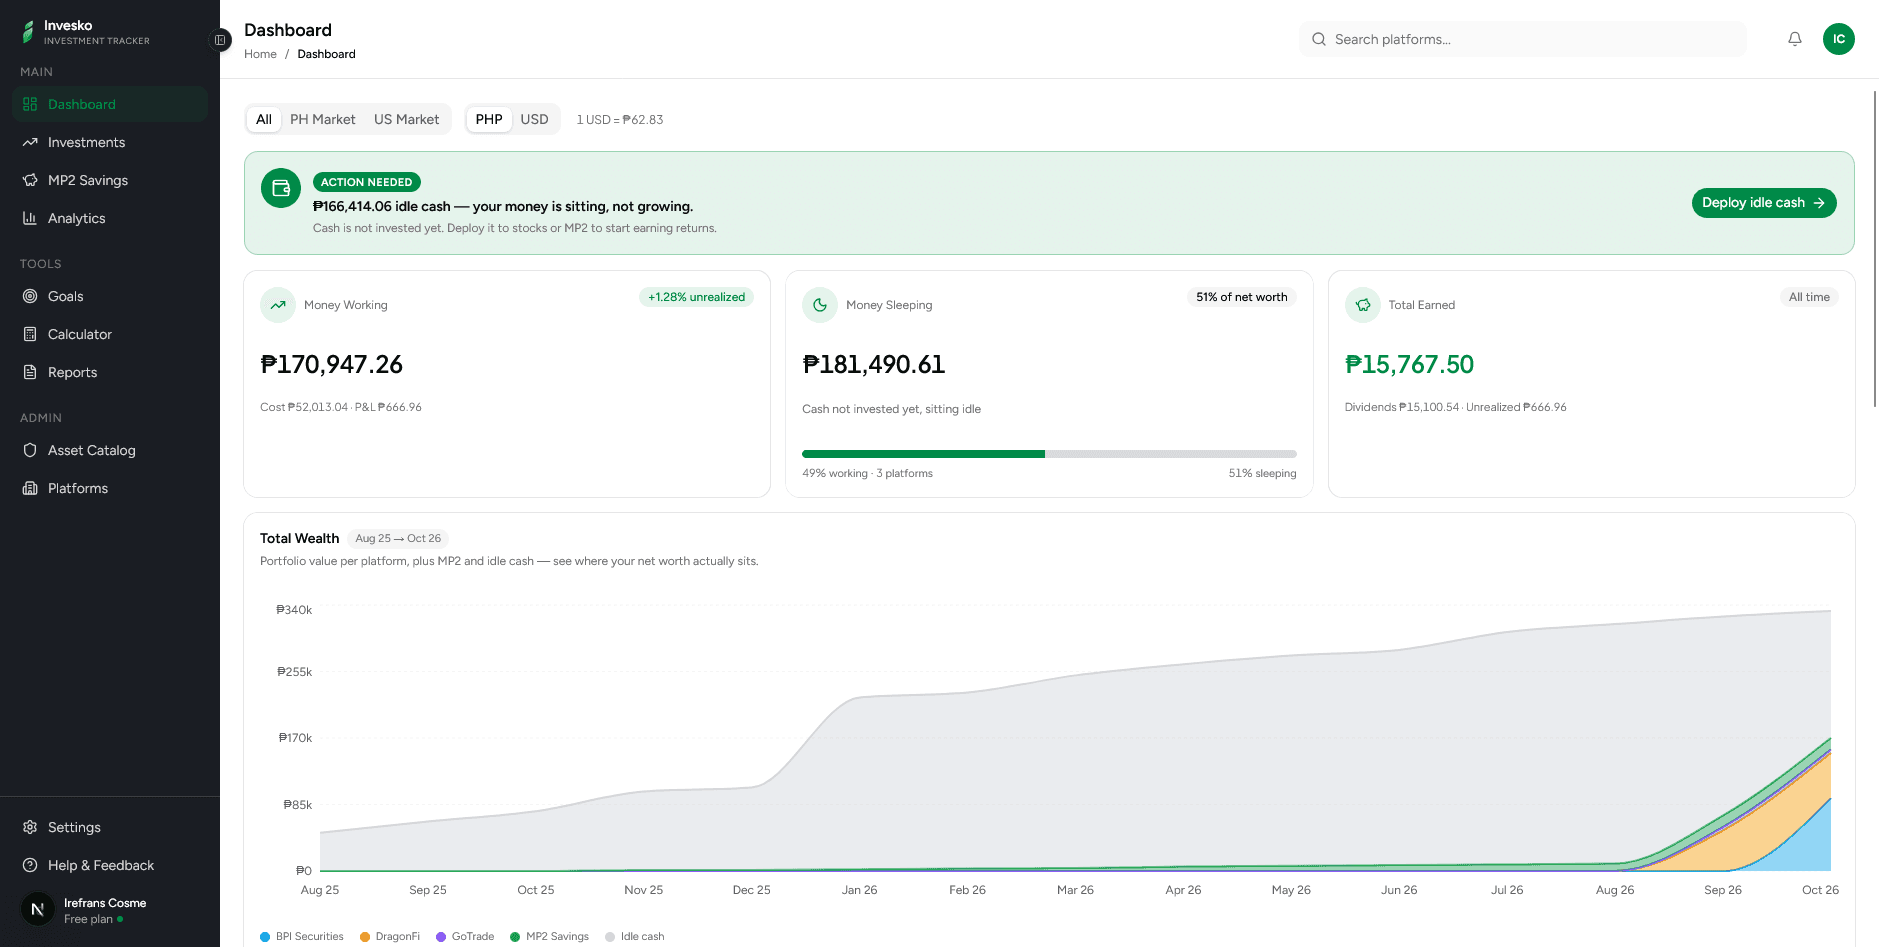Screen dimensions: 1879x947
Task: Click the Aug 25 → Oct 26 date range chip
Action: coord(398,538)
